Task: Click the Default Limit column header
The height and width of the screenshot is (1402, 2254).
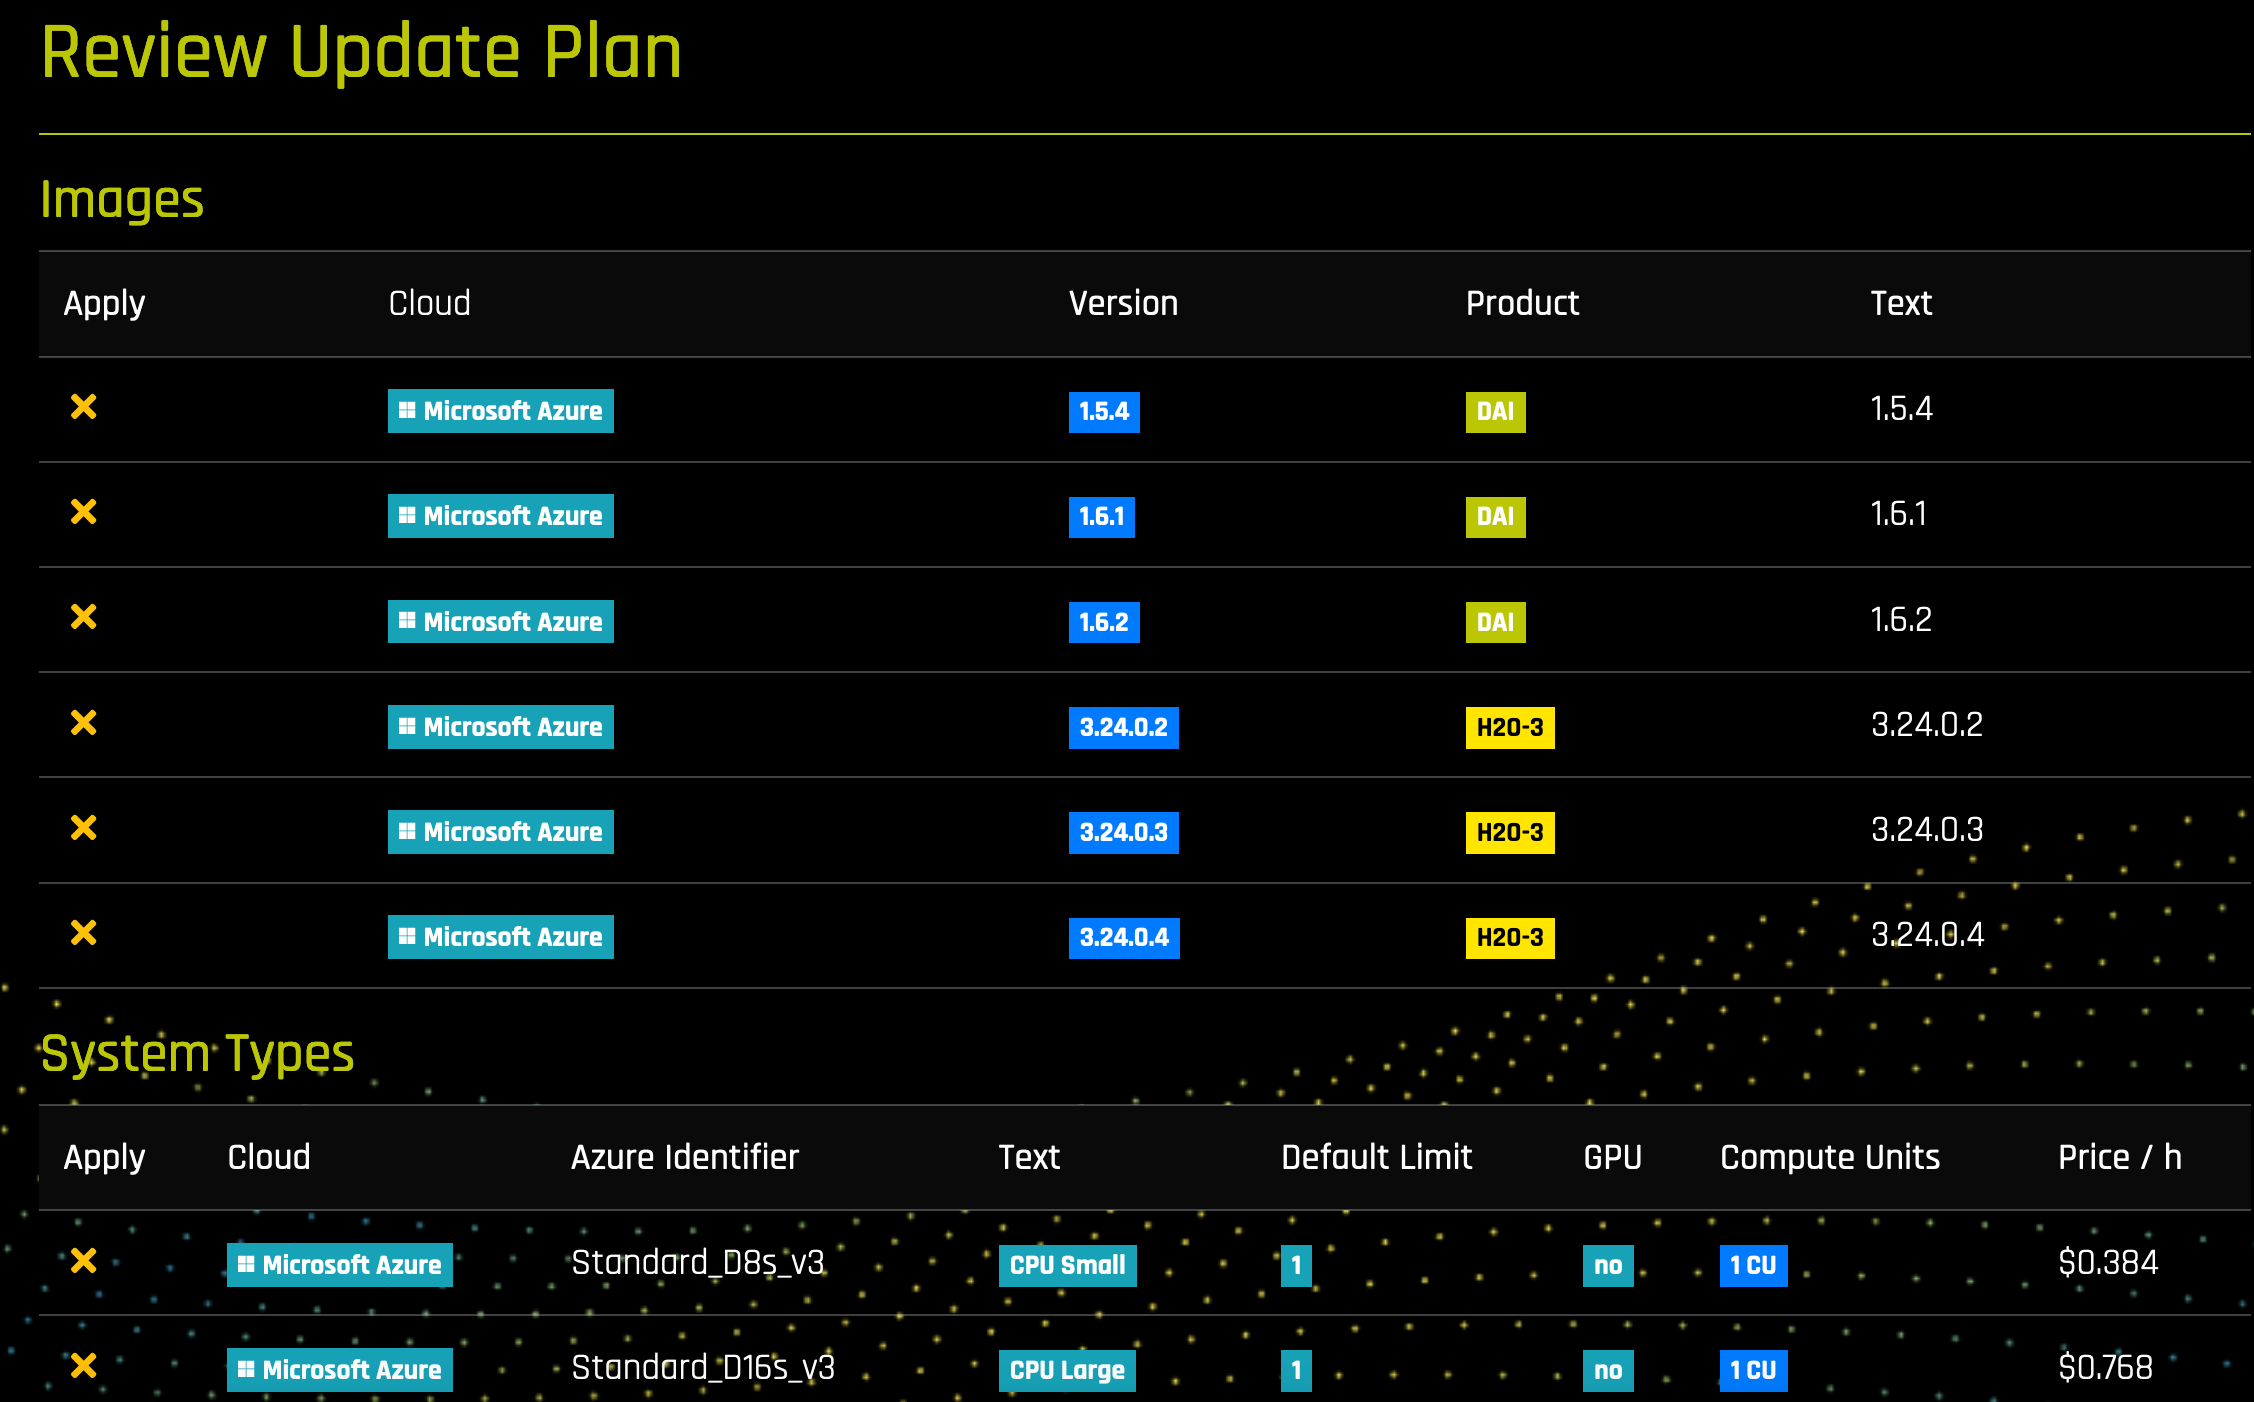Action: click(1377, 1157)
